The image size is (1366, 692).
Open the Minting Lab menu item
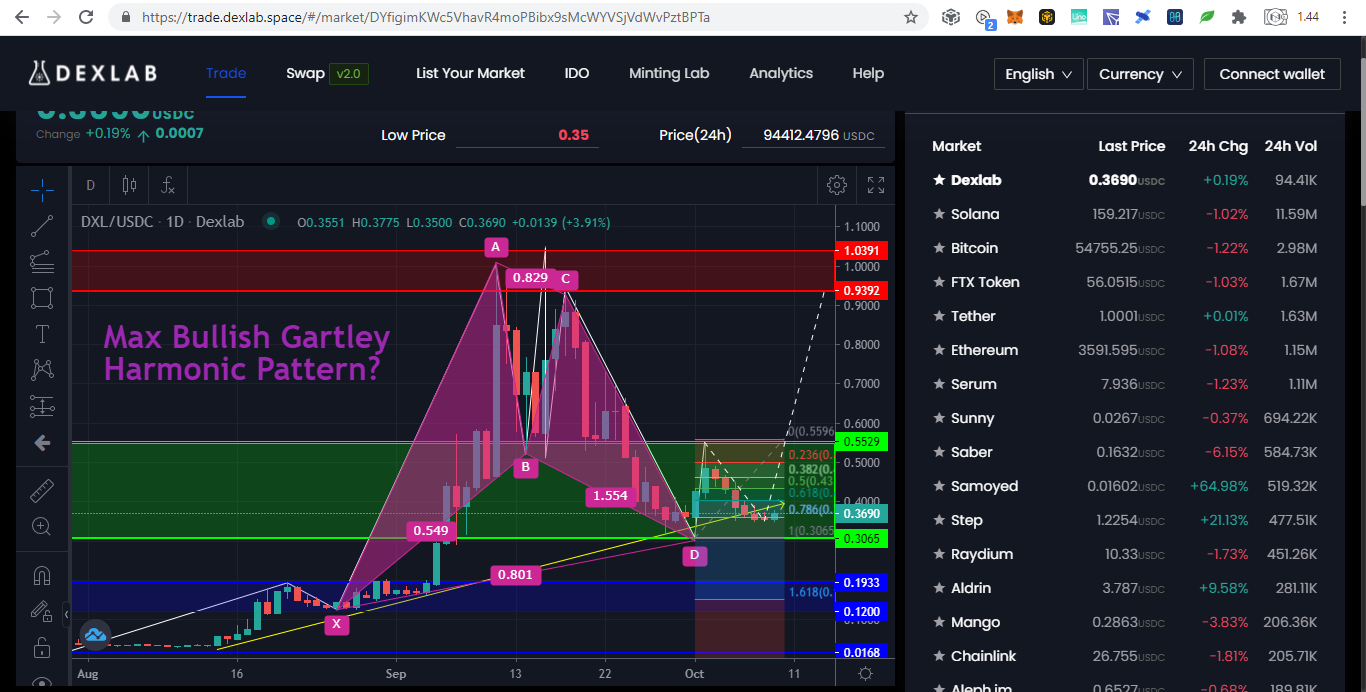click(x=669, y=73)
